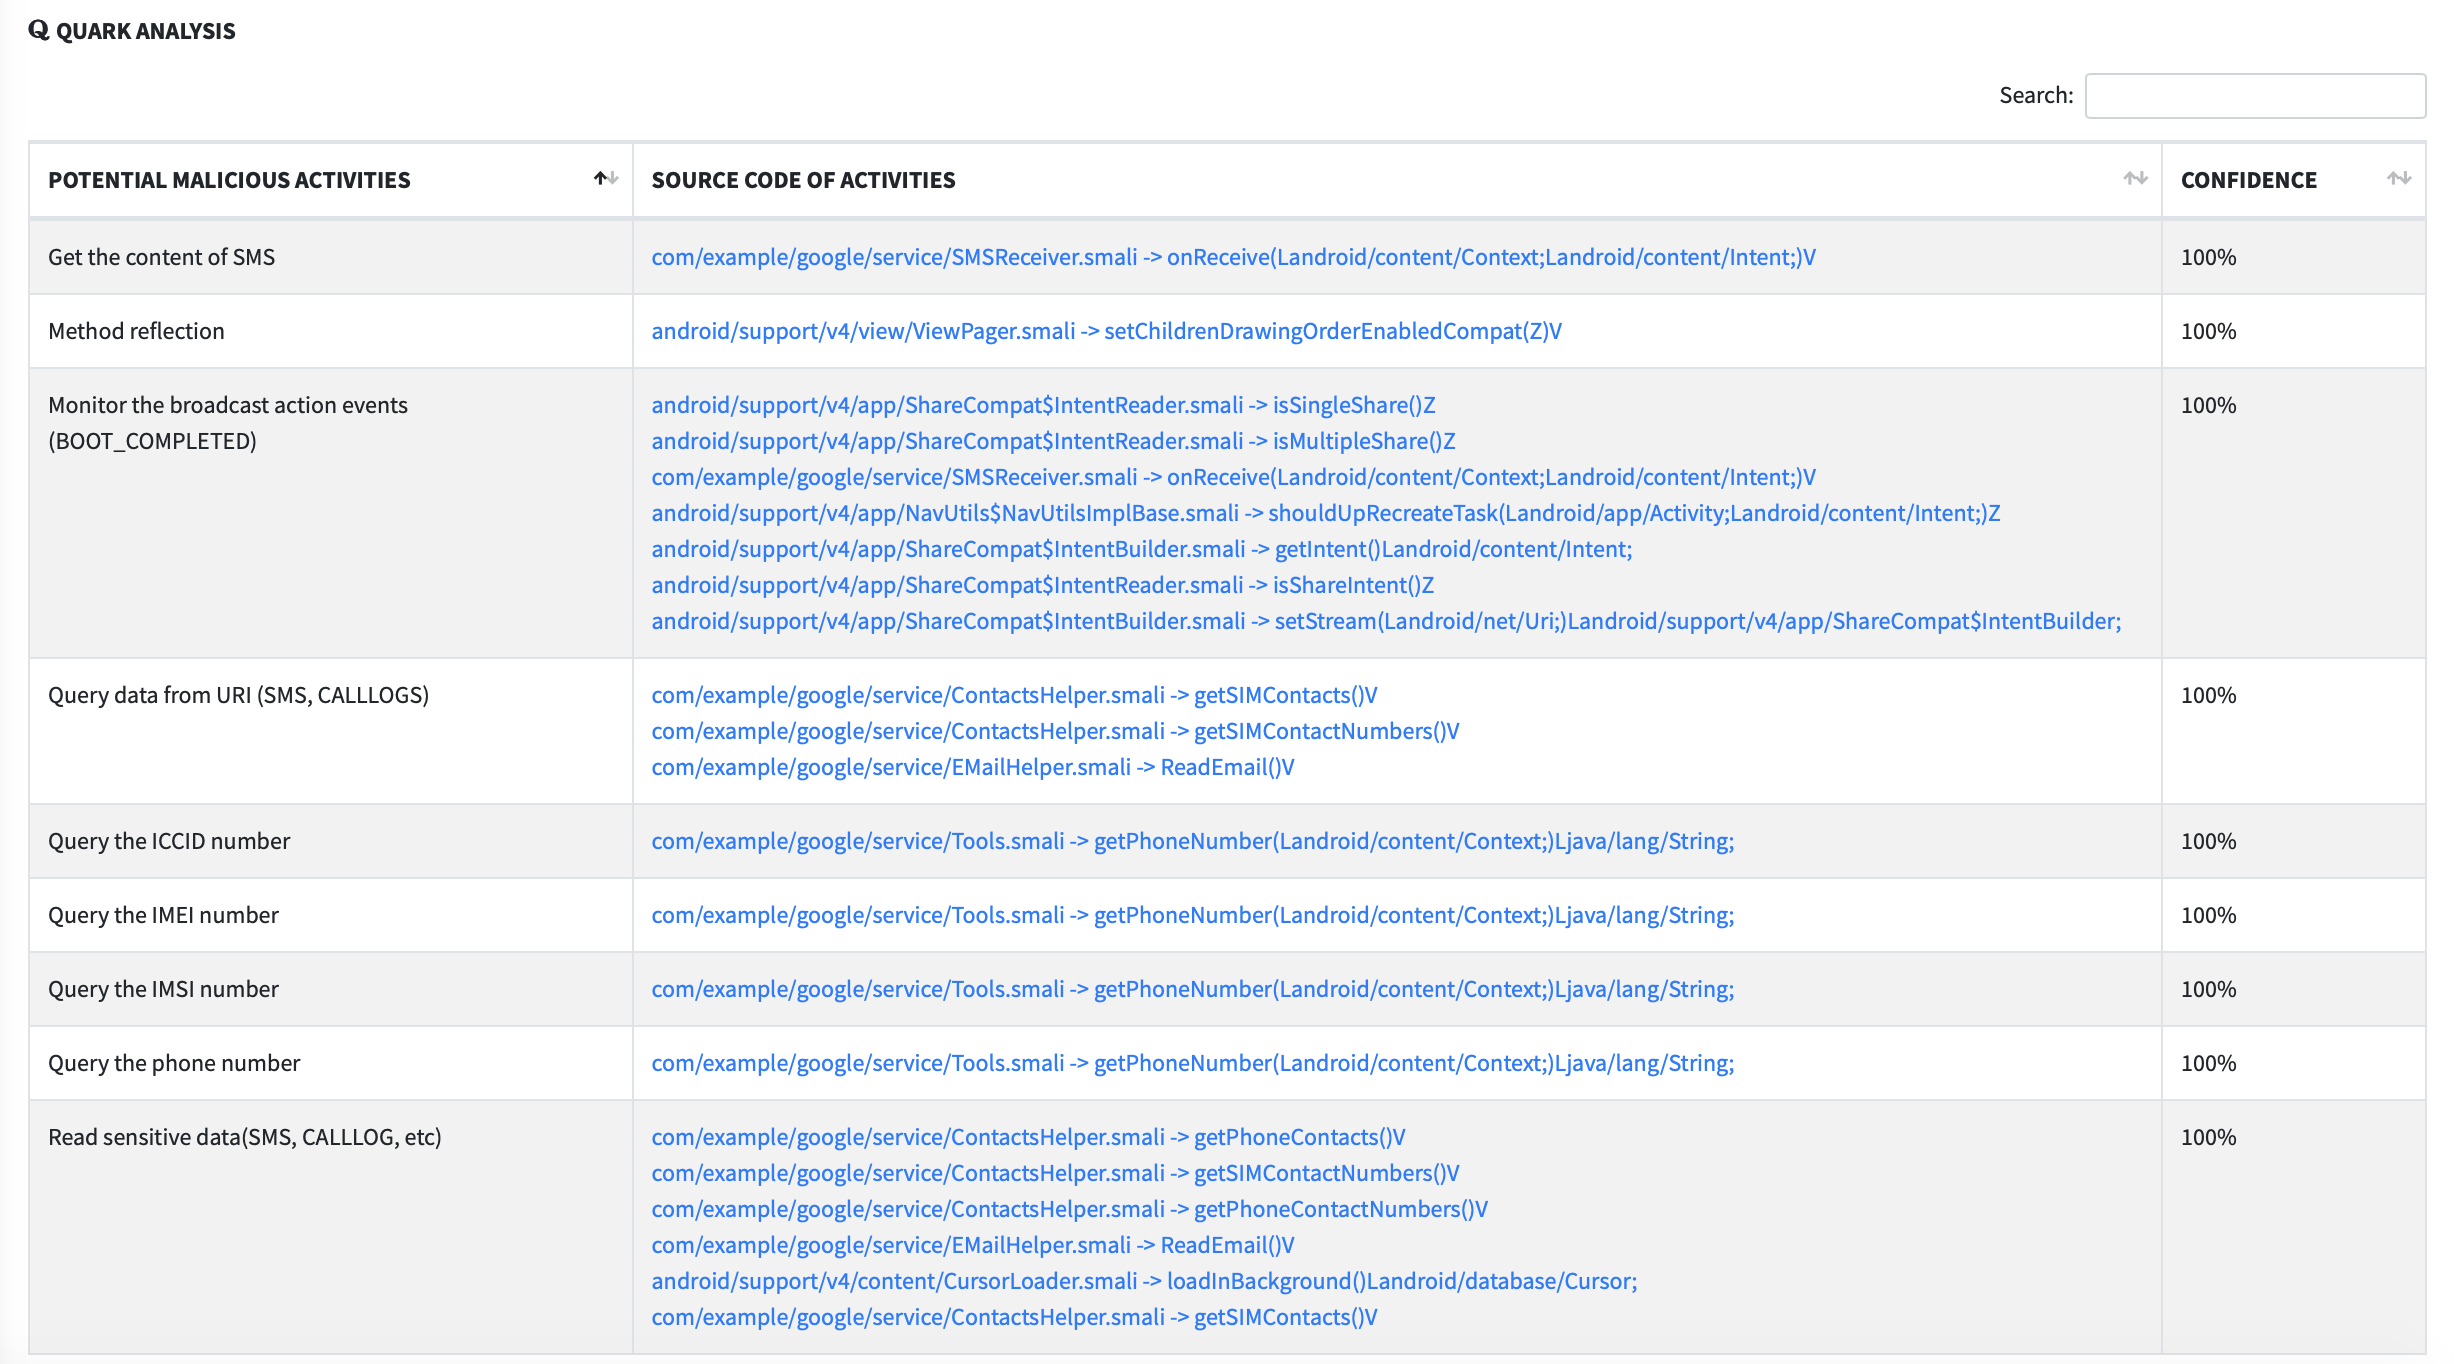2454x1364 pixels.
Task: Open IntentBuilder setStream link
Action: click(x=1385, y=621)
